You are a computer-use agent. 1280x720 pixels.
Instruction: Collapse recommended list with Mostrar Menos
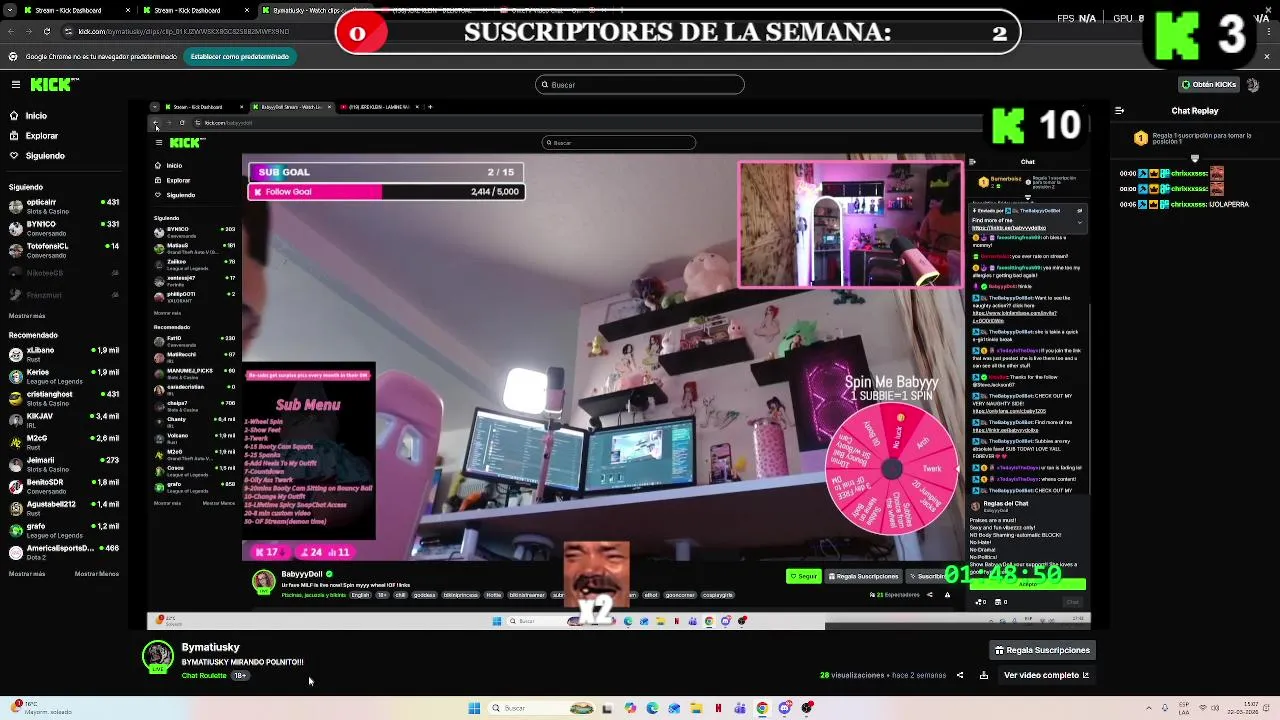[97, 574]
